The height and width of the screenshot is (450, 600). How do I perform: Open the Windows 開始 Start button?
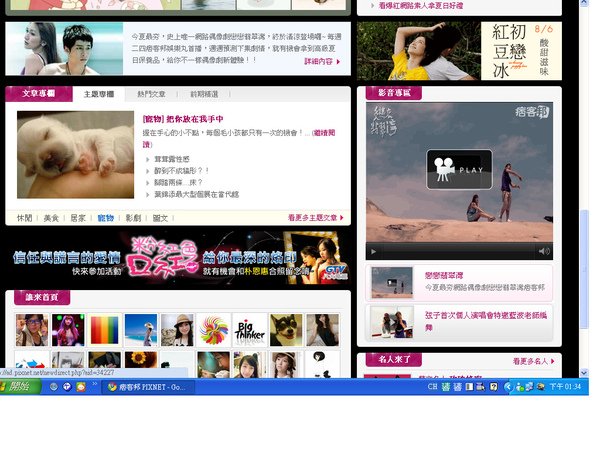(20, 386)
